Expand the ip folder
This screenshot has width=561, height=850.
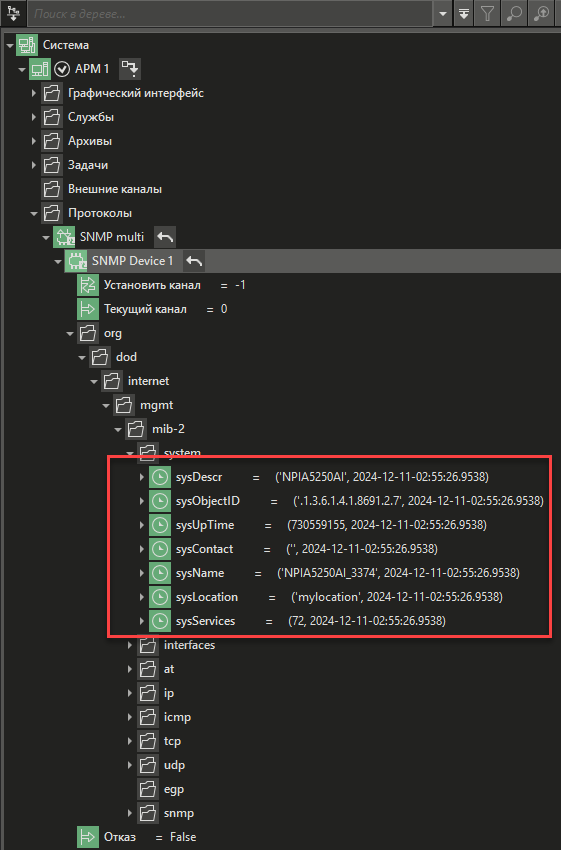coord(130,693)
